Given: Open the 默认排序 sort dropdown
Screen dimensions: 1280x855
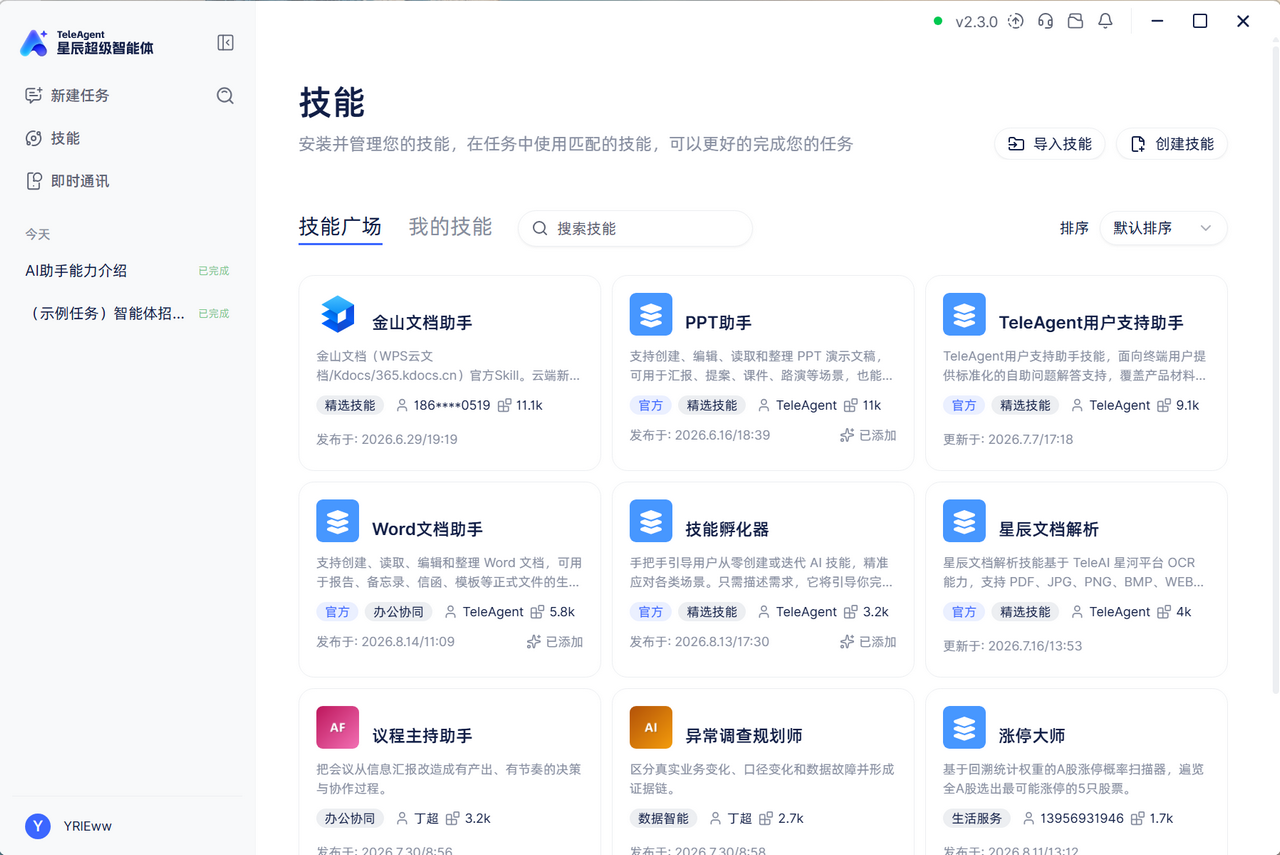Looking at the screenshot, I should point(1163,228).
